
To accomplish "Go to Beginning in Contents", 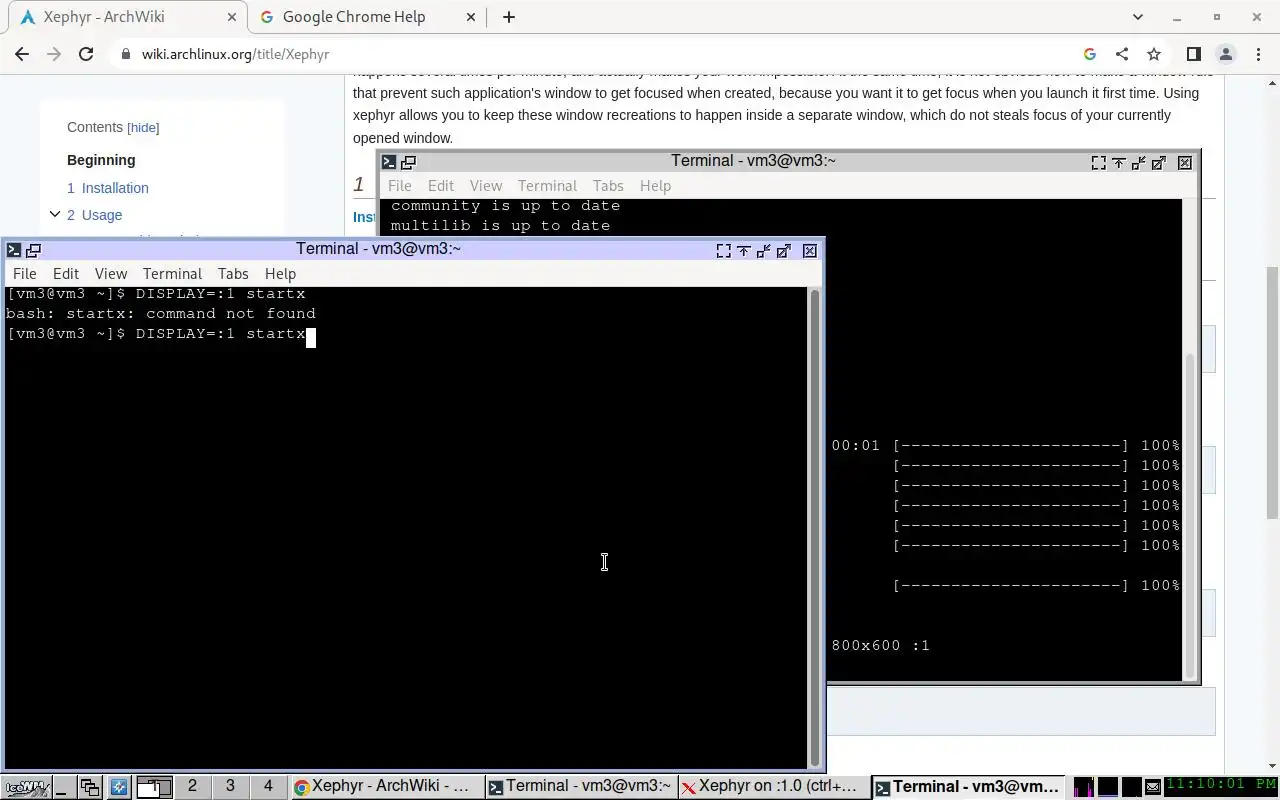I will pos(101,160).
